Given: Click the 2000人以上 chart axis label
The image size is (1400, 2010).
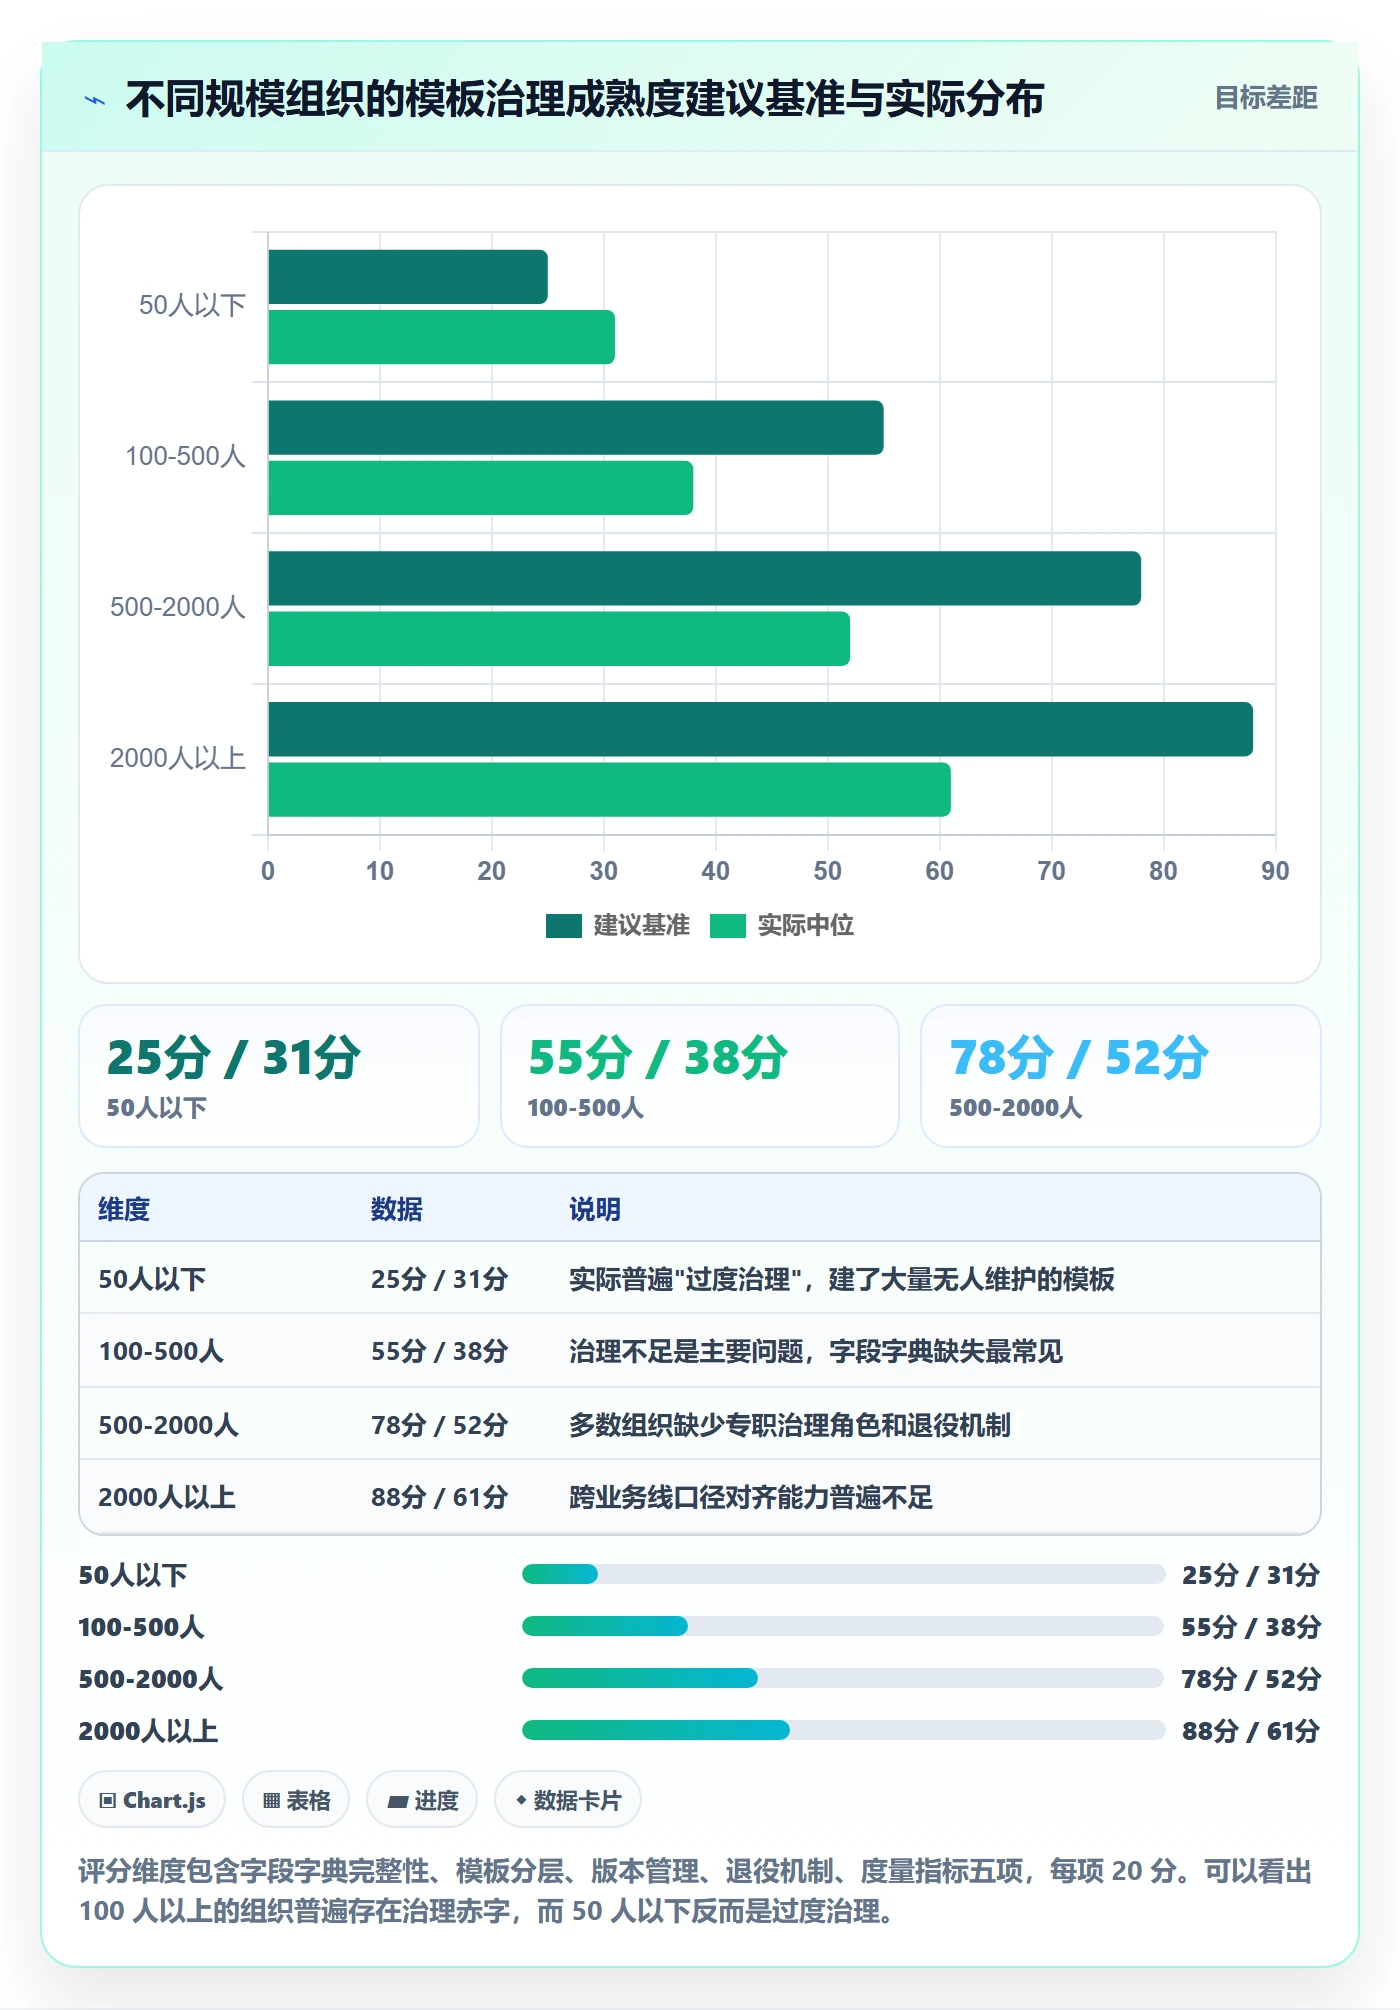Looking at the screenshot, I should (x=178, y=758).
